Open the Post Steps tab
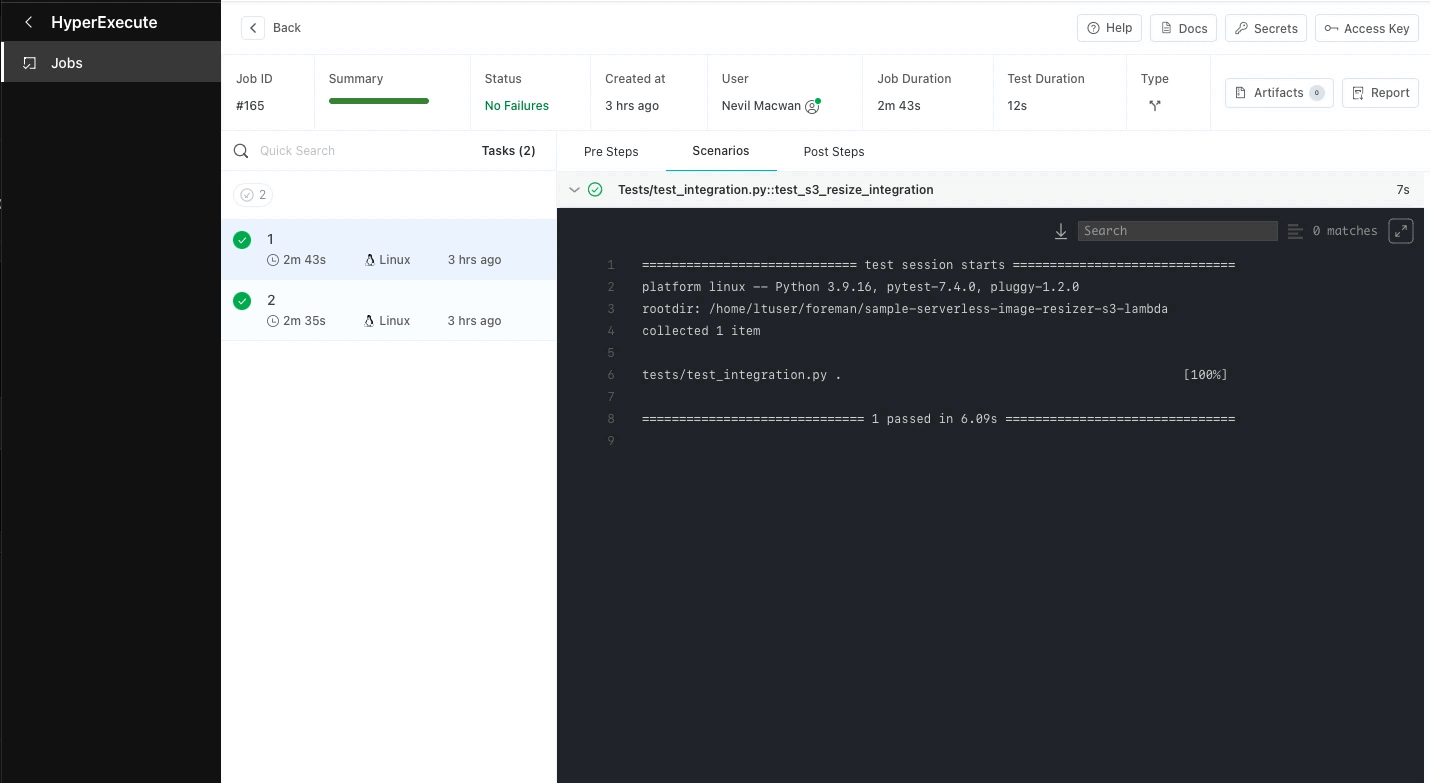The height and width of the screenshot is (783, 1430). 833,151
